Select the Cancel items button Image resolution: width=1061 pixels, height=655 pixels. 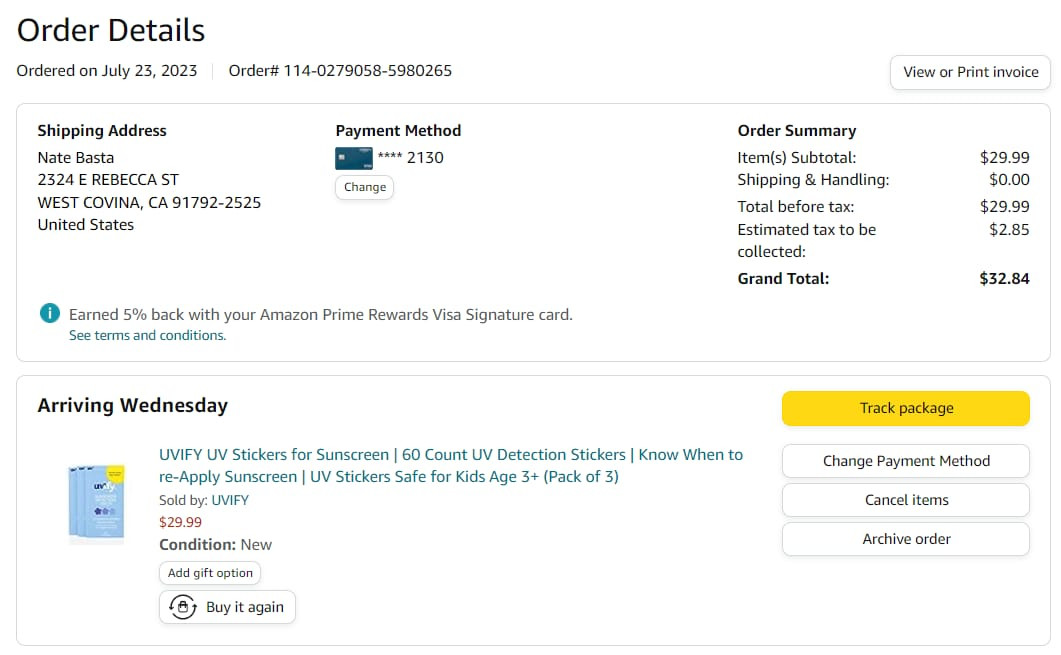pyautogui.click(x=905, y=500)
